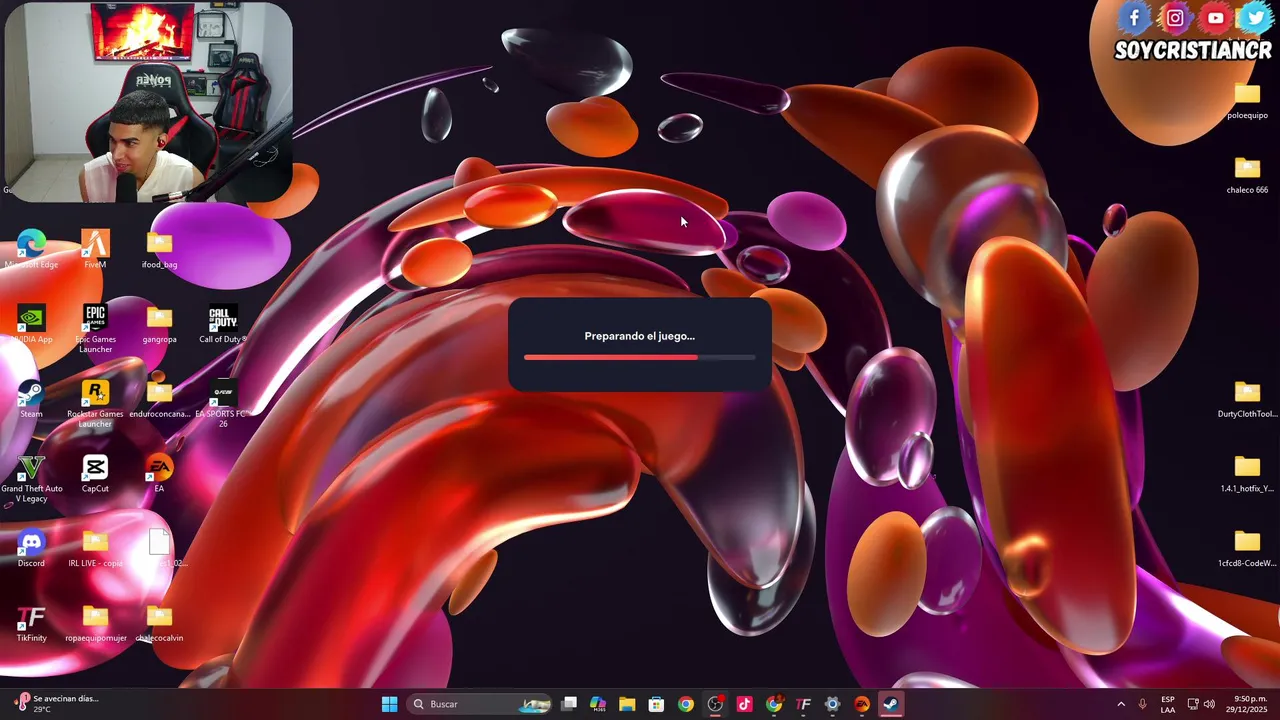Switch to OBS Studio in the taskbar

point(715,704)
